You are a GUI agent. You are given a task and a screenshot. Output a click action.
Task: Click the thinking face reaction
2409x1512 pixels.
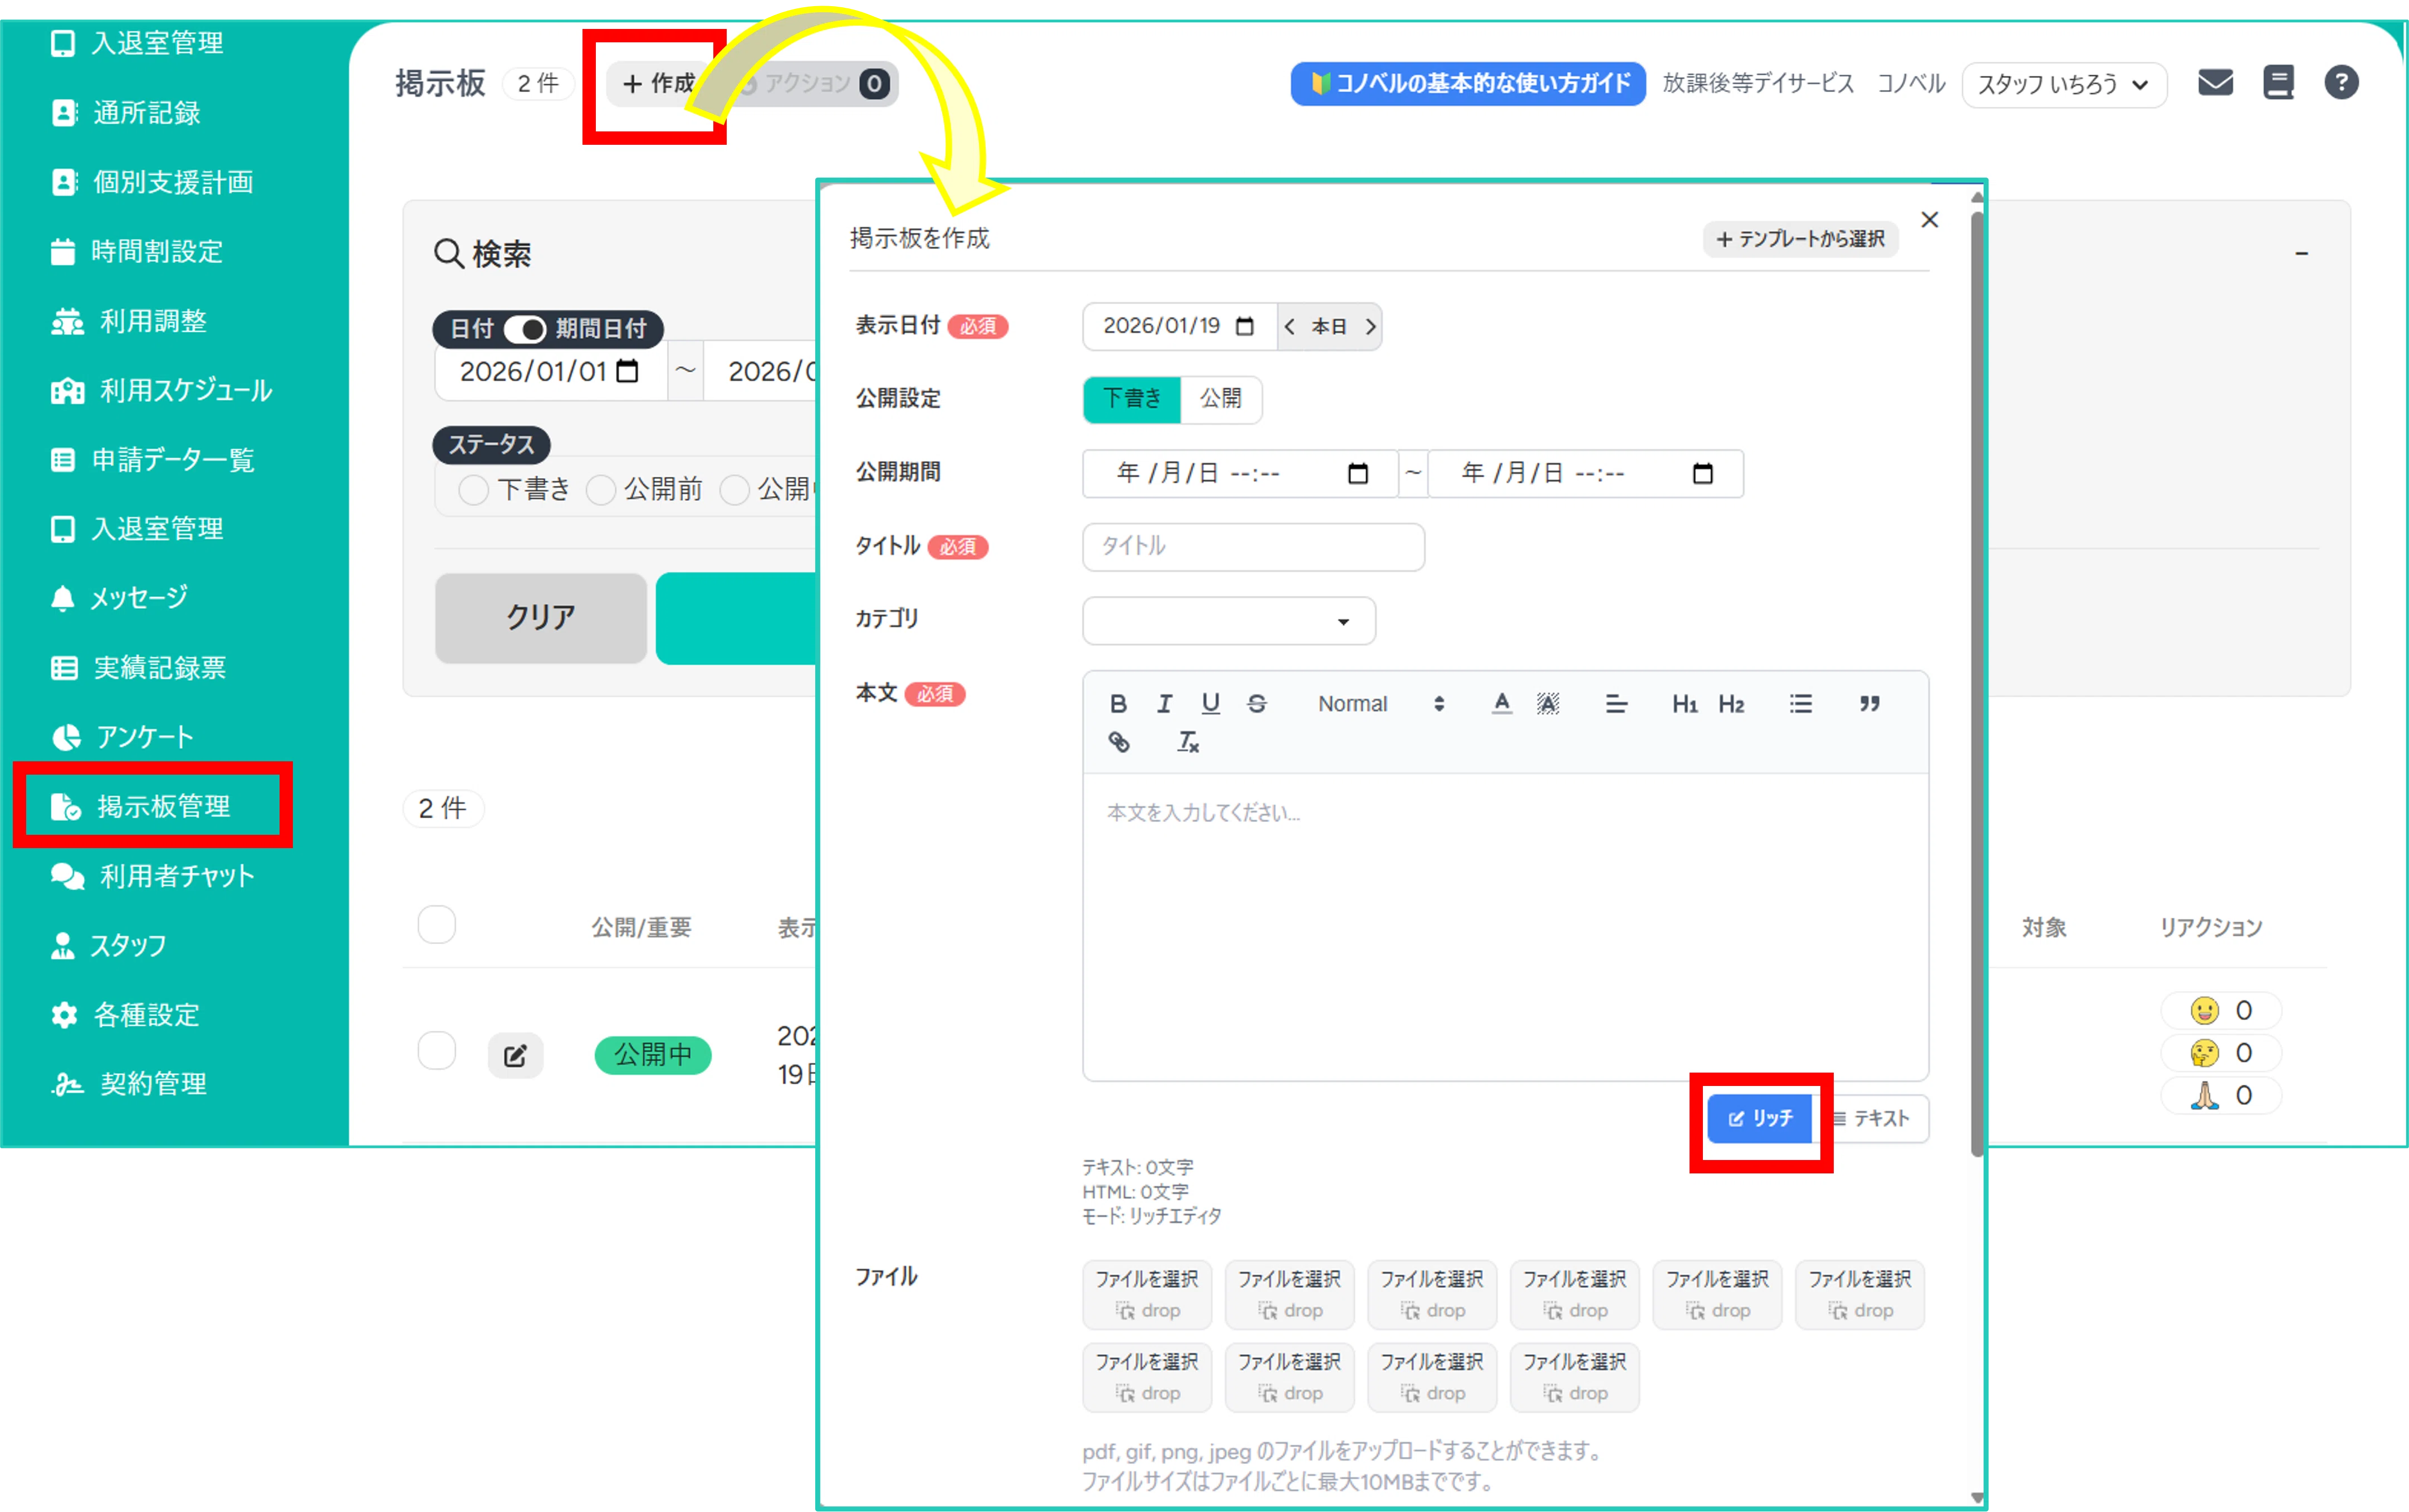[x=2221, y=1052]
